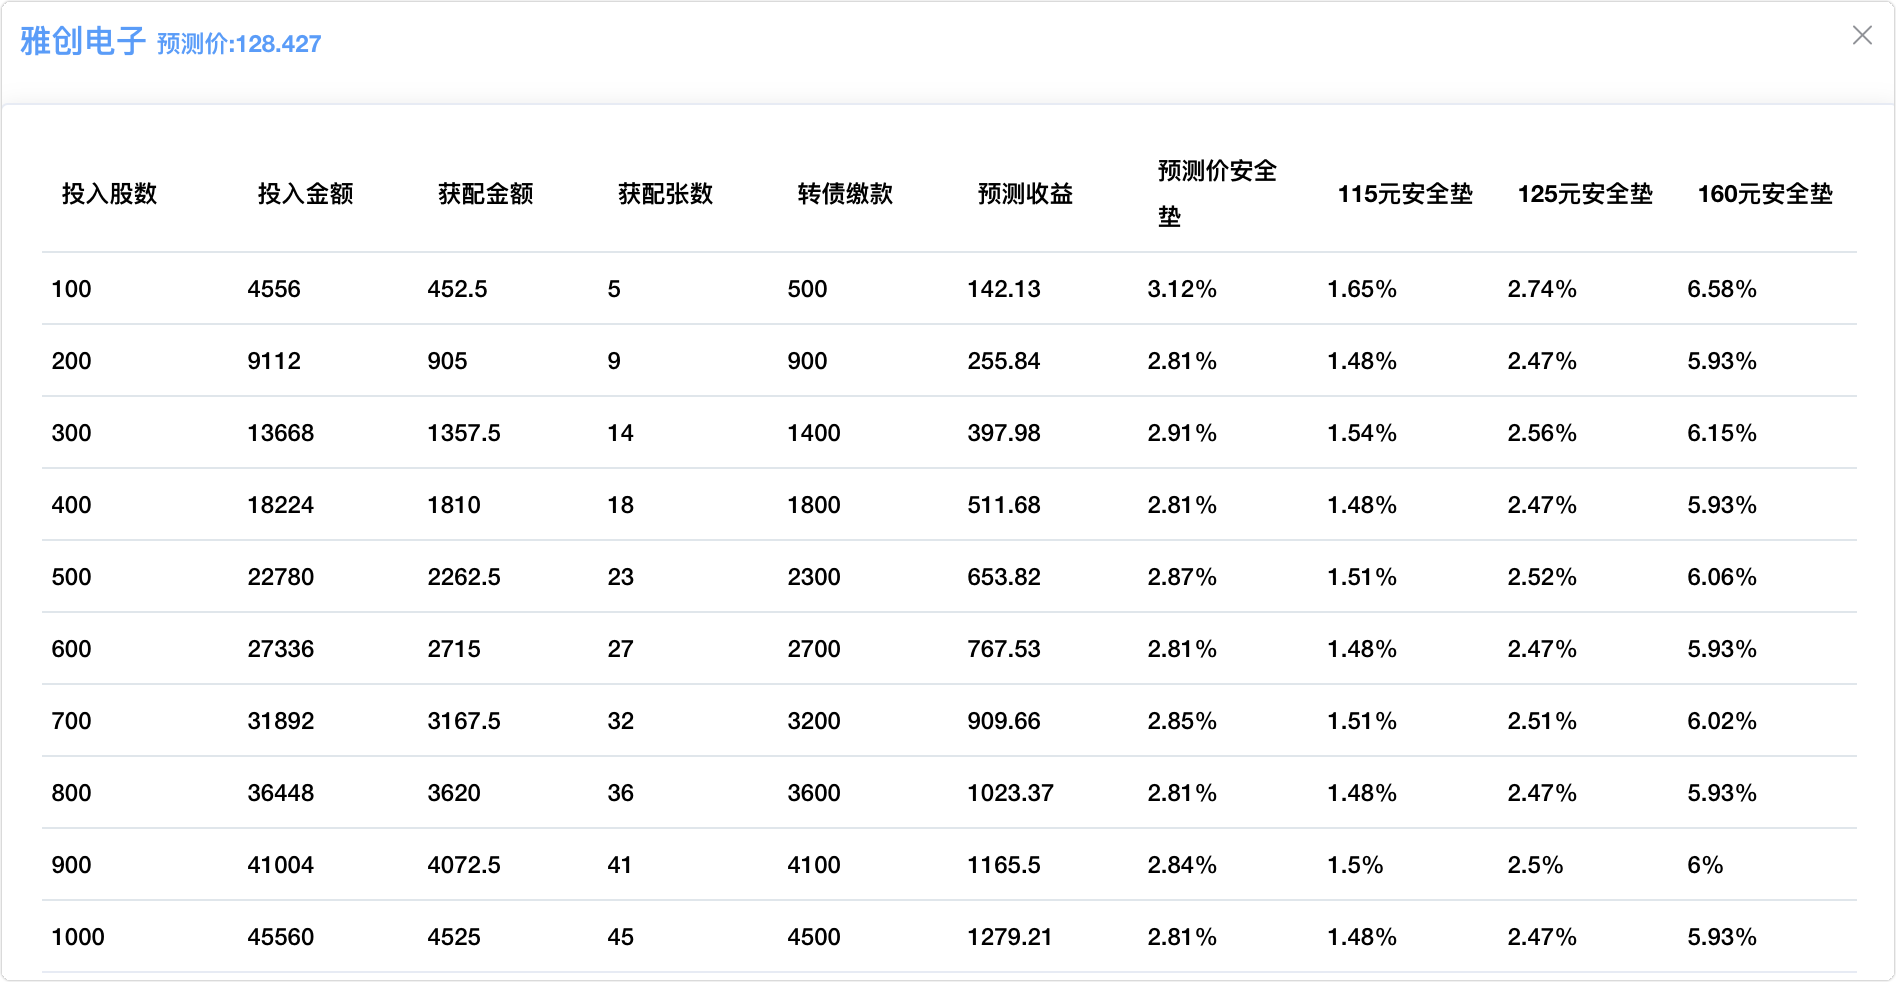Click the 6.06% value in 160元 column

click(1721, 577)
